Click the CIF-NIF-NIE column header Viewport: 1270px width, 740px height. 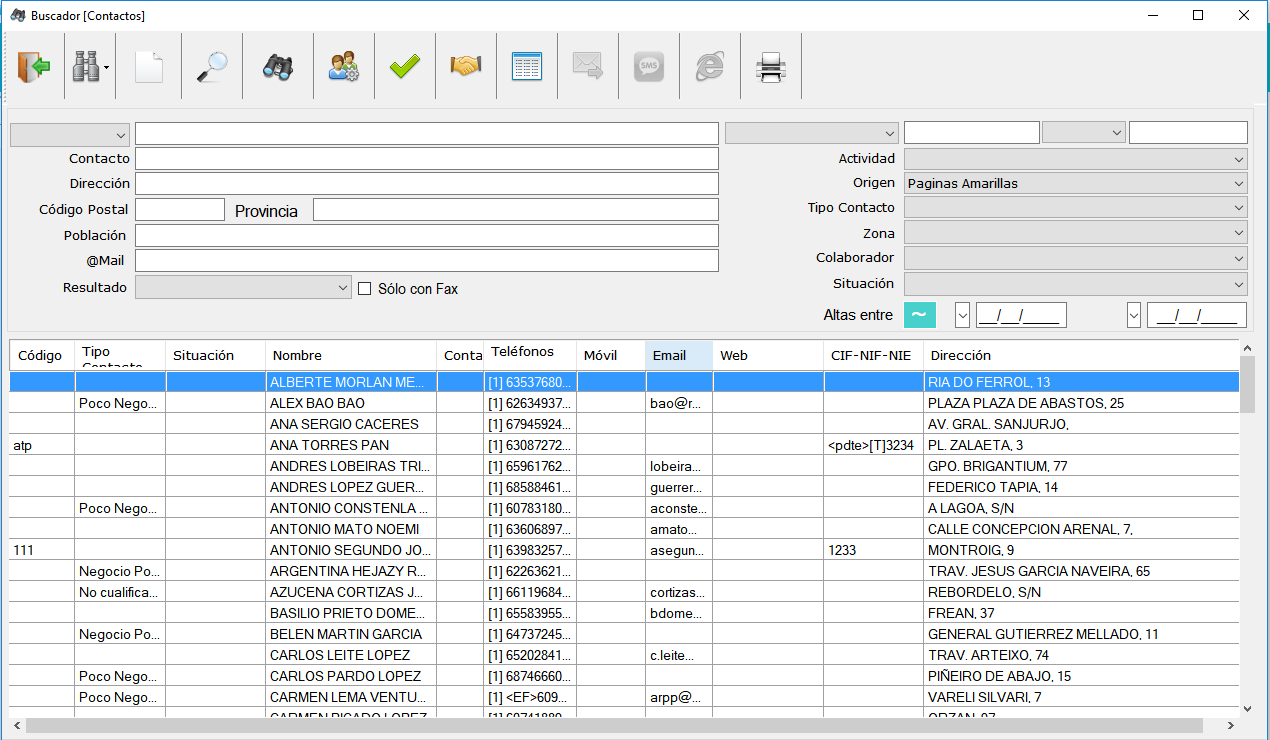(x=874, y=355)
